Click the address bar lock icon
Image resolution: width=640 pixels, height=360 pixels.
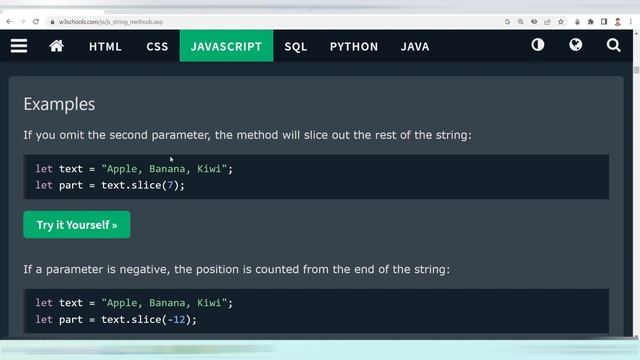pyautogui.click(x=52, y=22)
